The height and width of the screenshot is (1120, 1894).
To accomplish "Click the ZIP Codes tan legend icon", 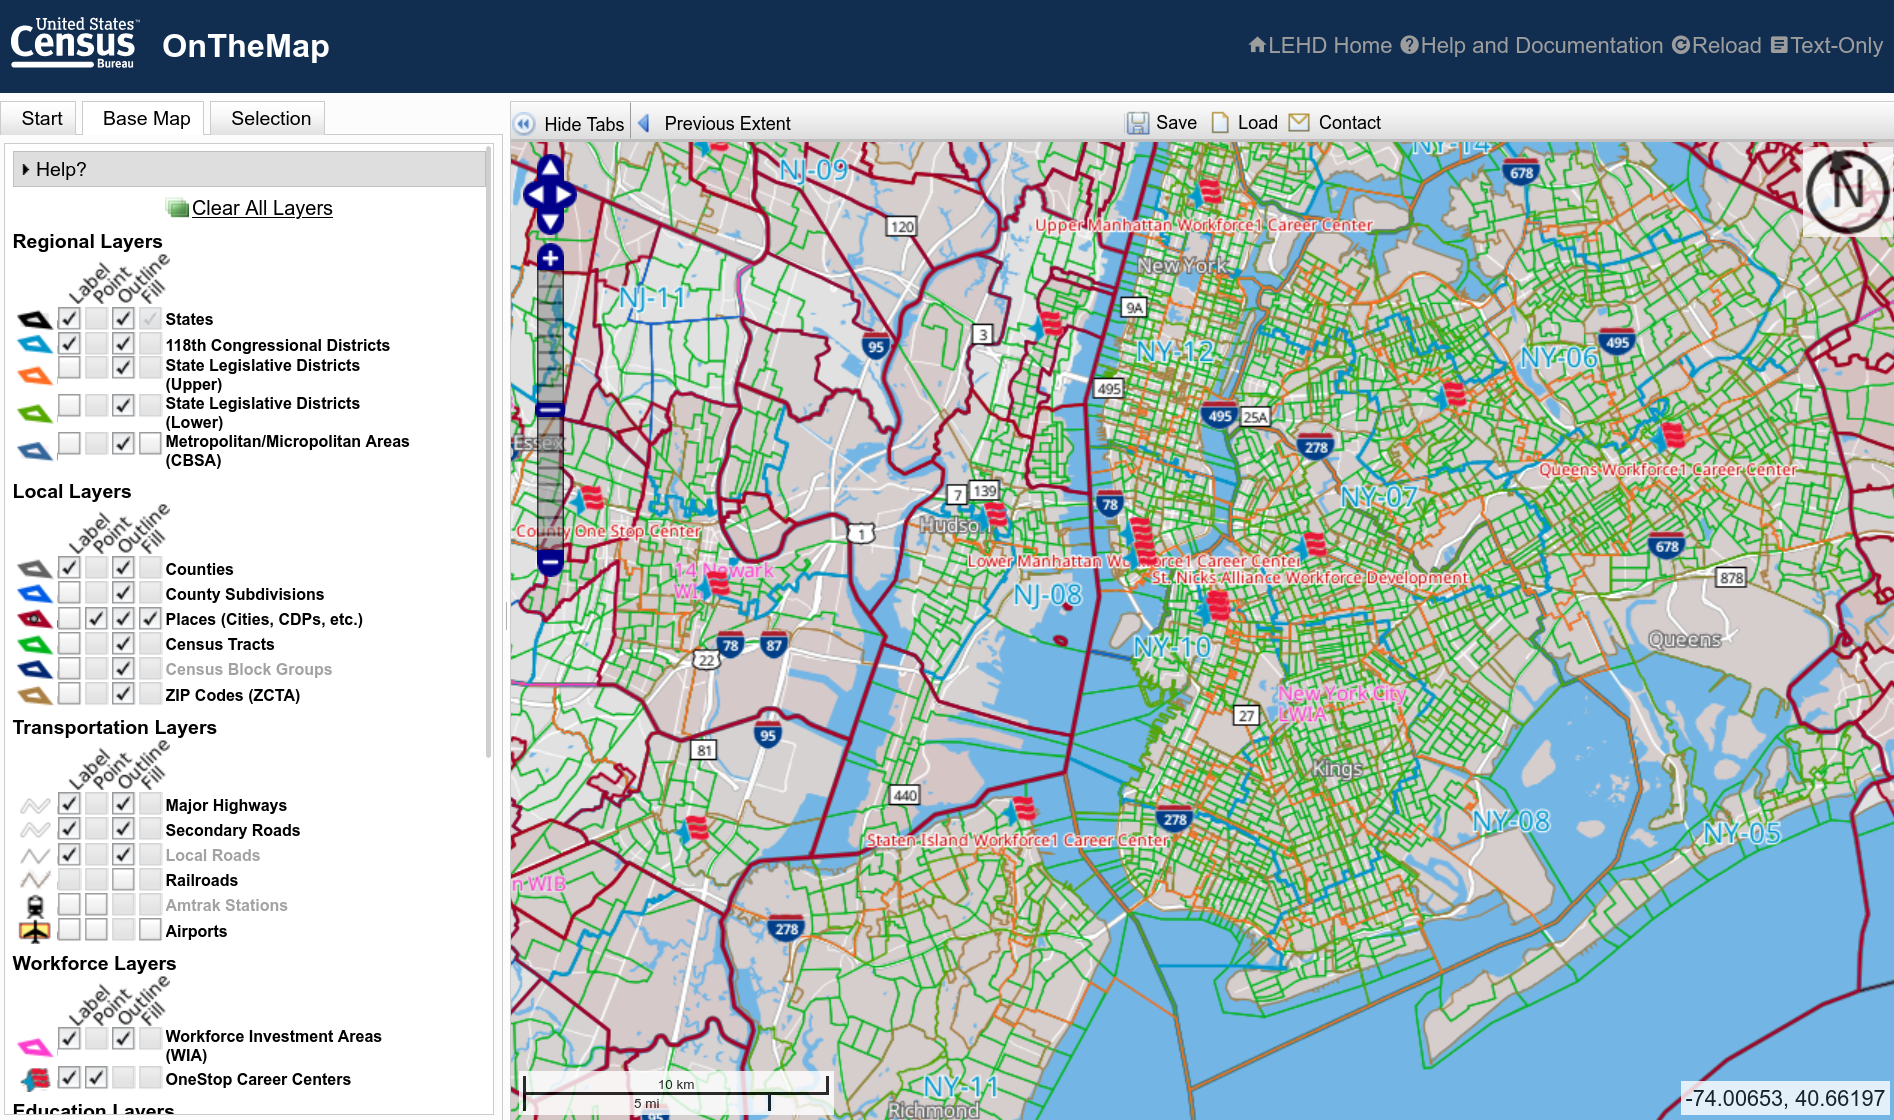I will tap(34, 695).
